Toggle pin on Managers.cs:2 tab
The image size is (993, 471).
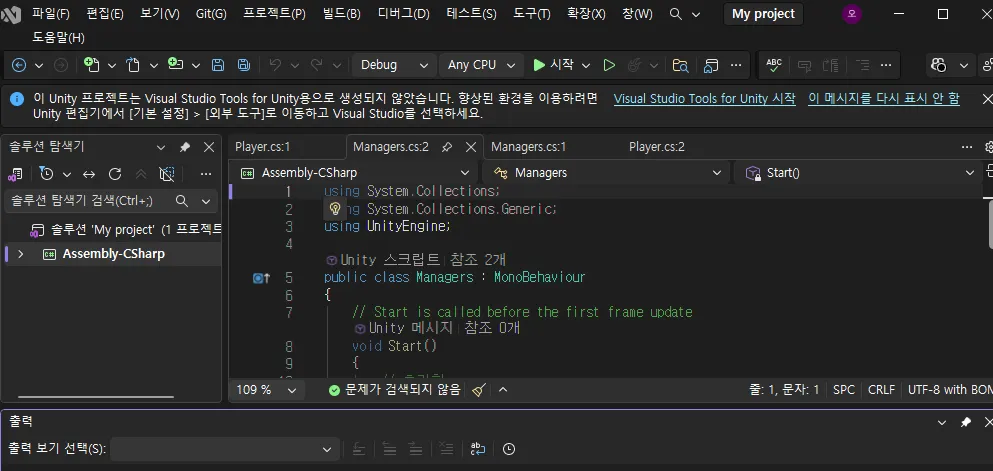(x=447, y=147)
